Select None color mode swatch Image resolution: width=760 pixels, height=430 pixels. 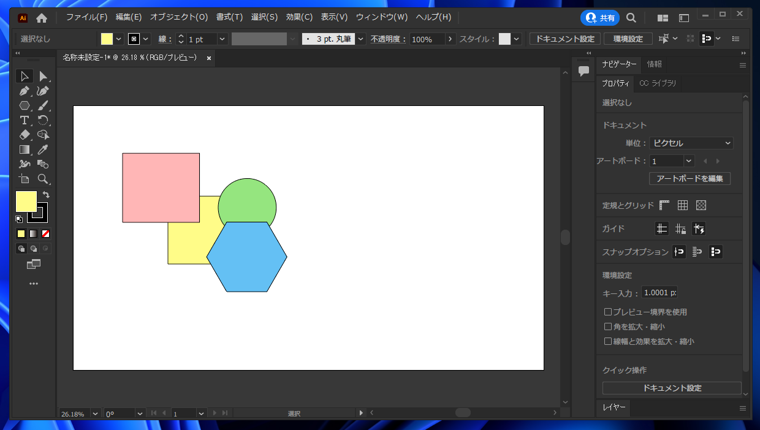(x=46, y=234)
